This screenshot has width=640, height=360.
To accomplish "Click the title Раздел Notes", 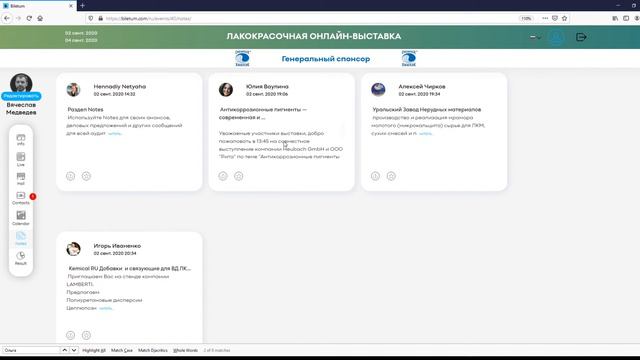I will (x=85, y=109).
